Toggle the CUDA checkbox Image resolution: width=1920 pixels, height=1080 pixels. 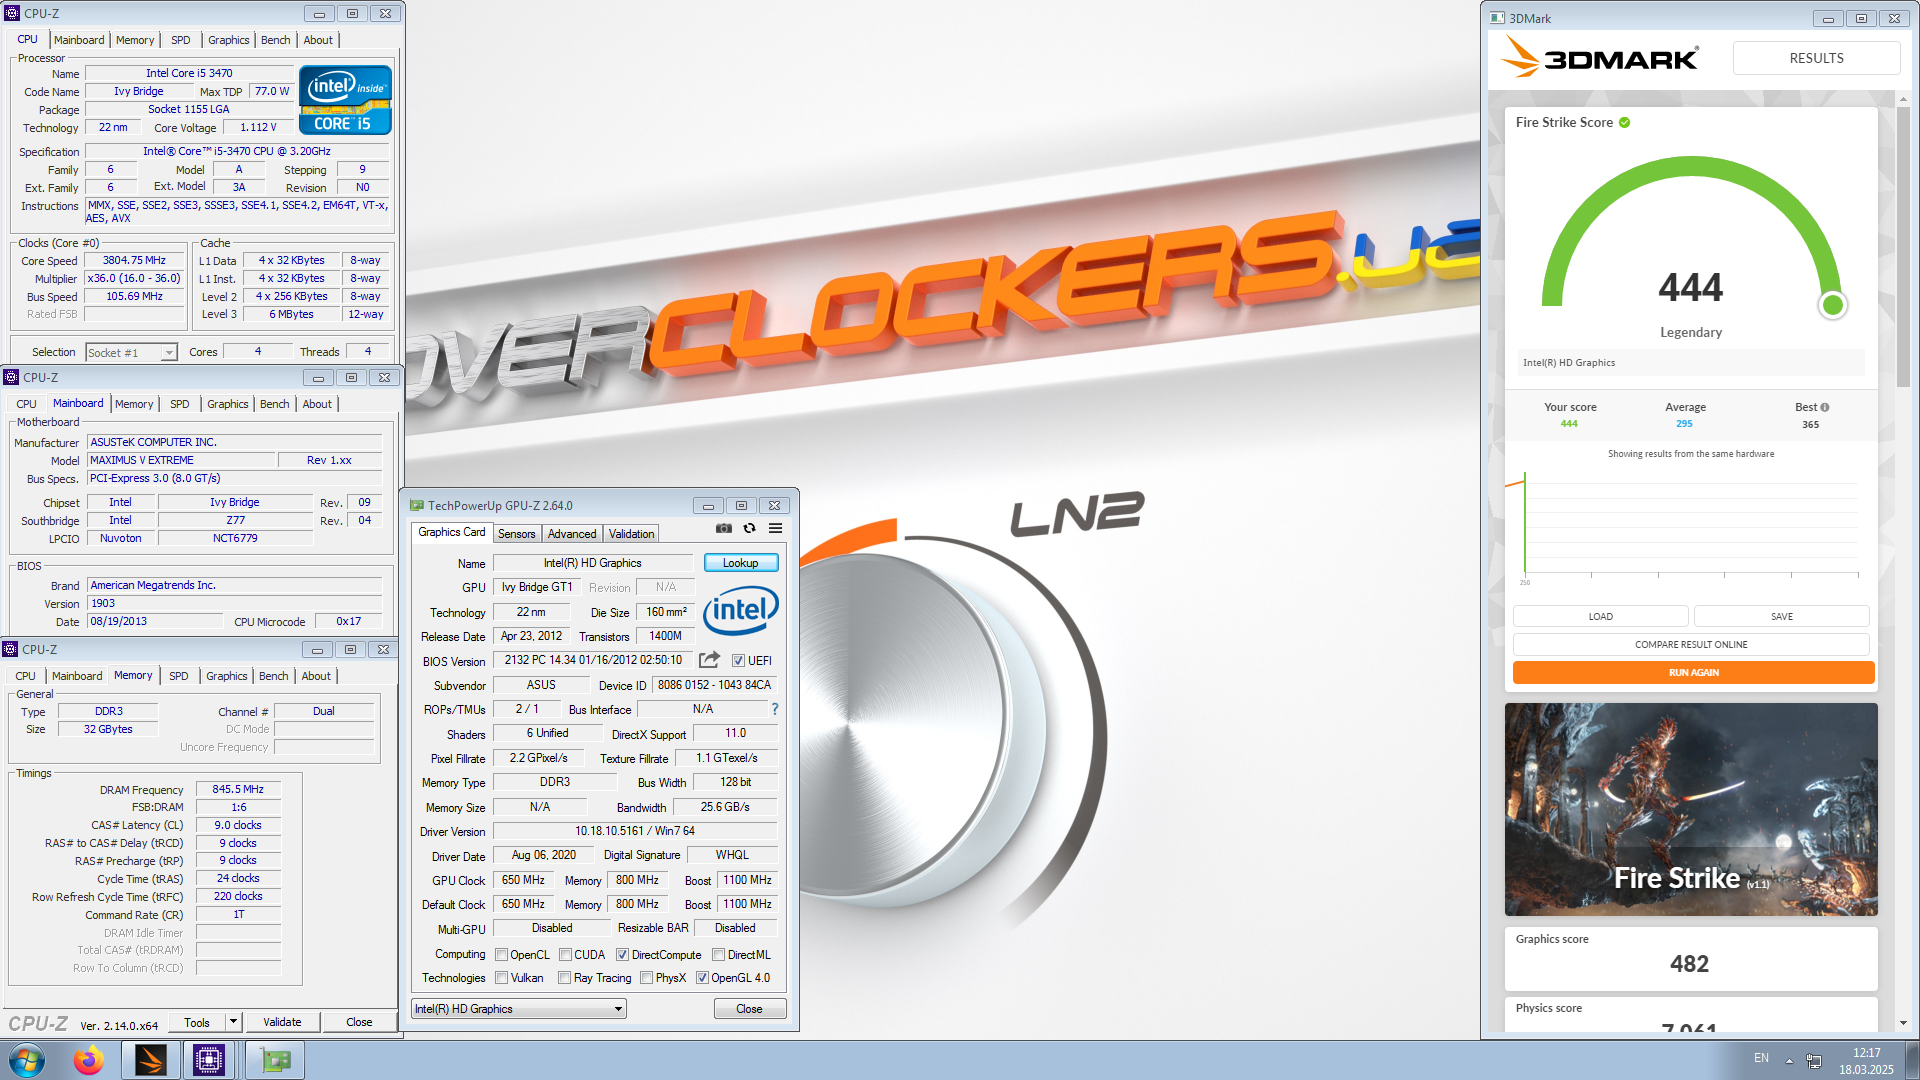click(x=565, y=955)
